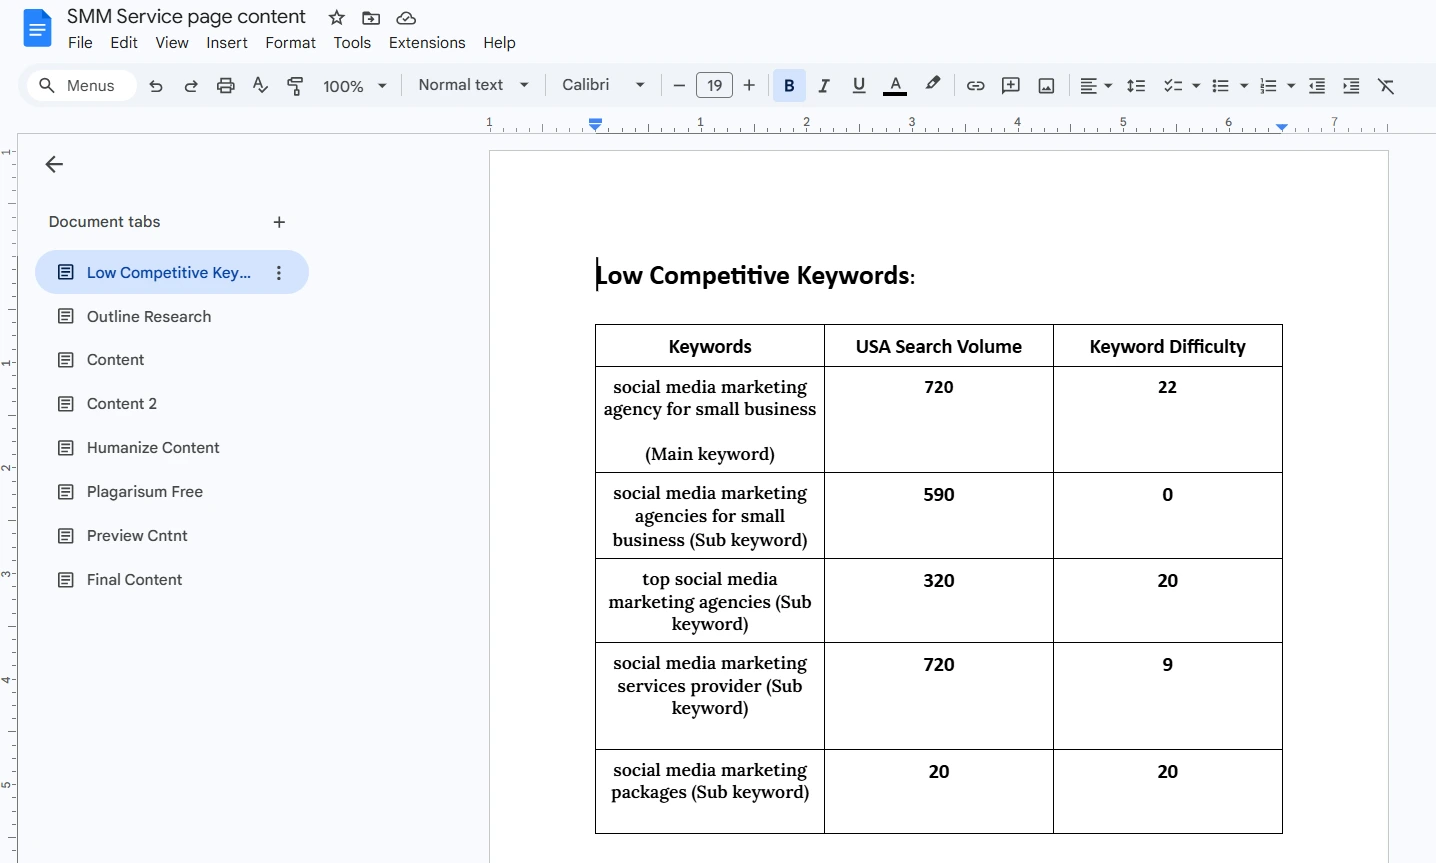Open the text color picker
Viewport: 1436px width, 863px height.
tap(895, 86)
